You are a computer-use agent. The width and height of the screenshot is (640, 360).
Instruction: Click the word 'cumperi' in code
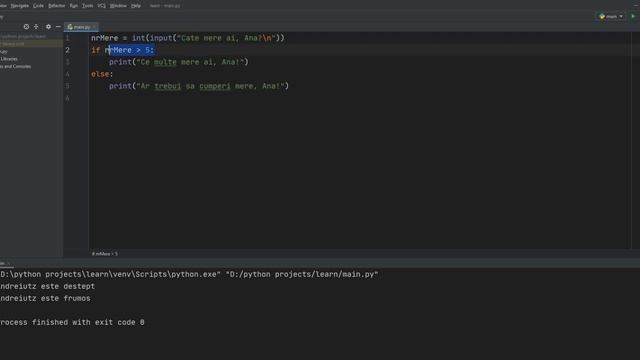pyautogui.click(x=215, y=86)
